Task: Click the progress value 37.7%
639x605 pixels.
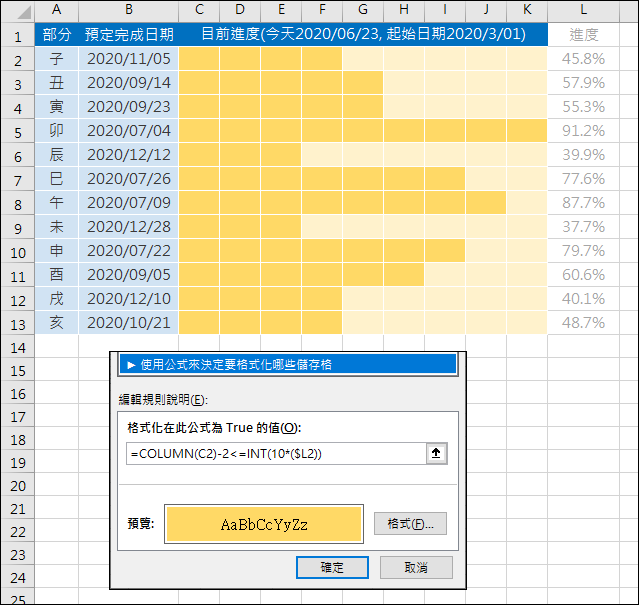Action: click(x=584, y=227)
